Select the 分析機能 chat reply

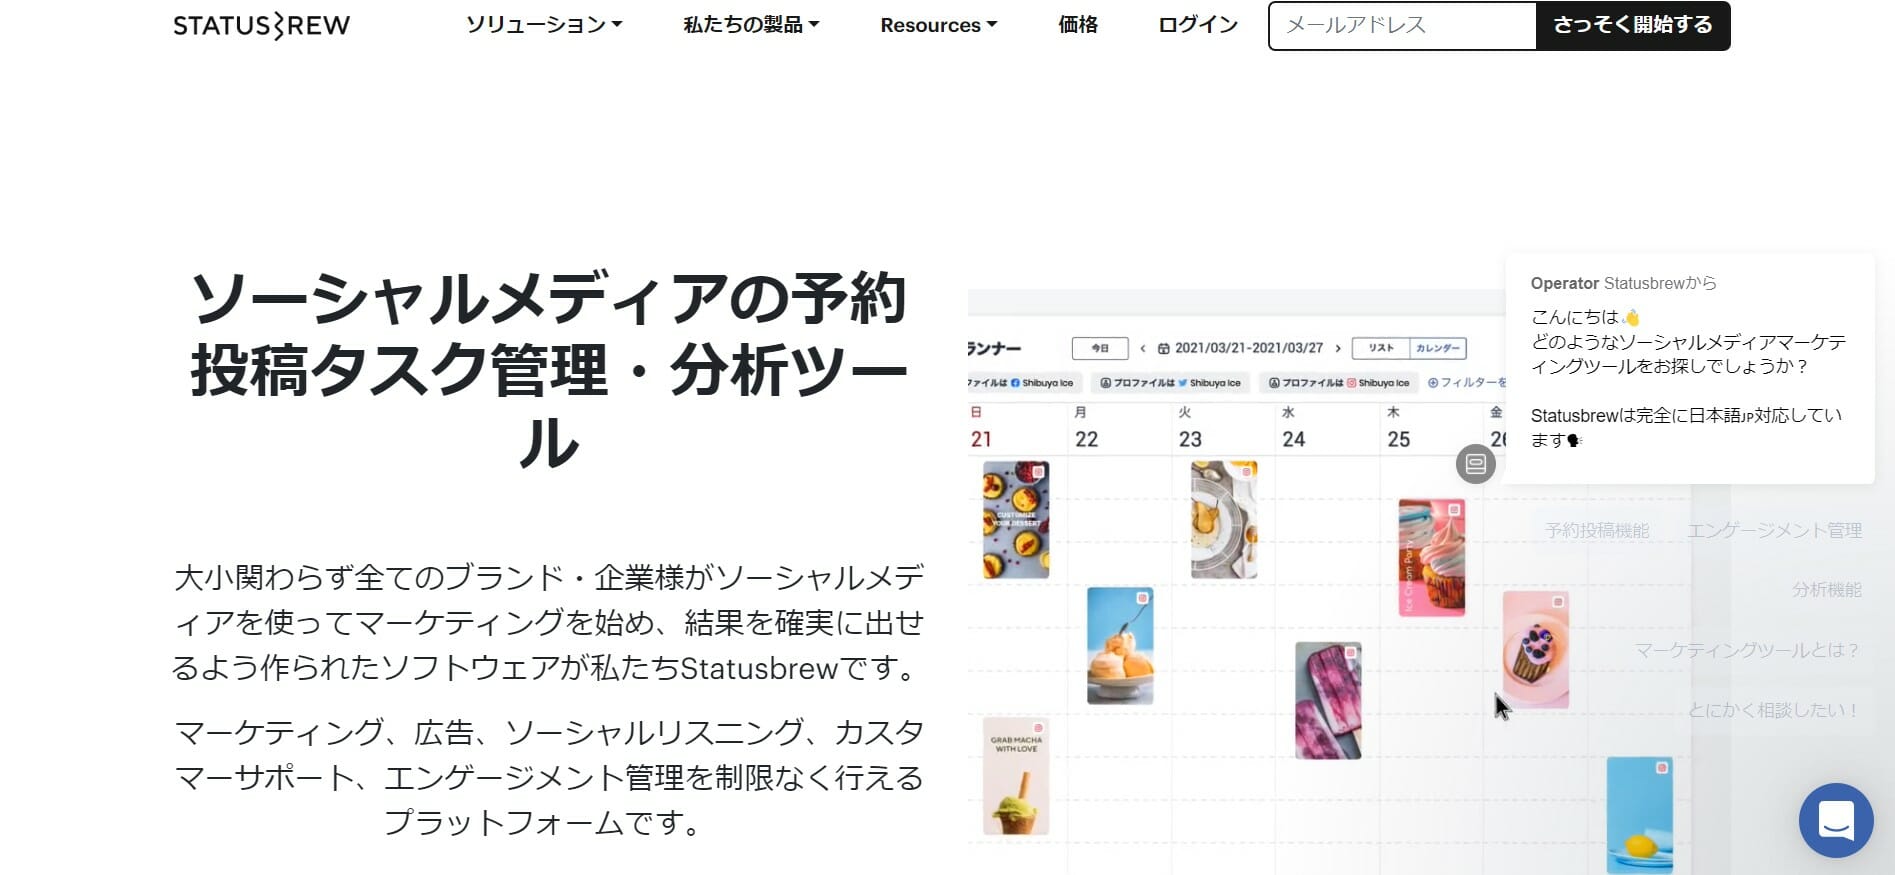(1827, 590)
